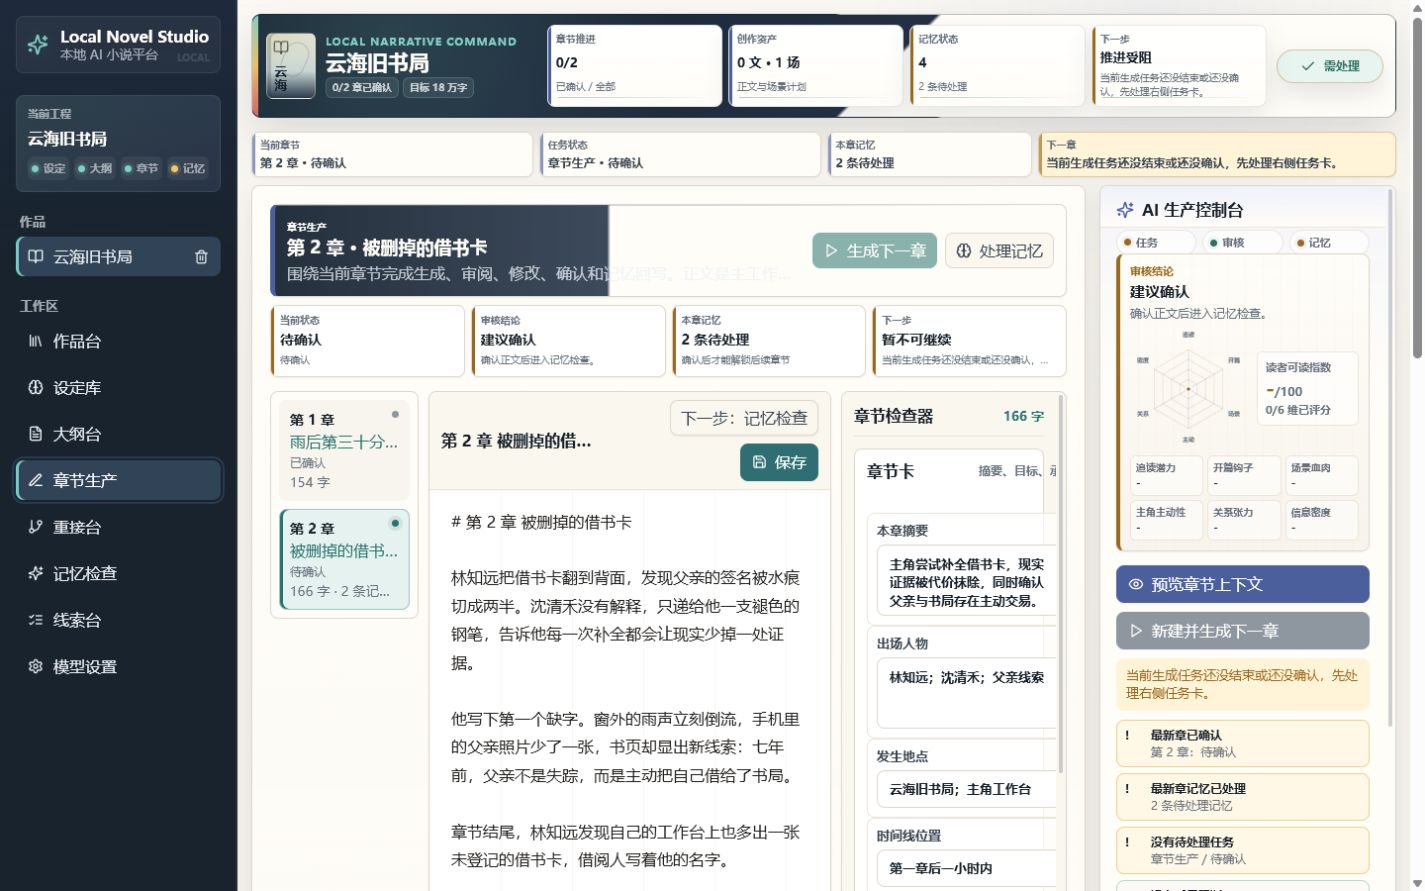Click the disk icon on 保存 button
Screen dimensions: 1425x891
(759, 462)
